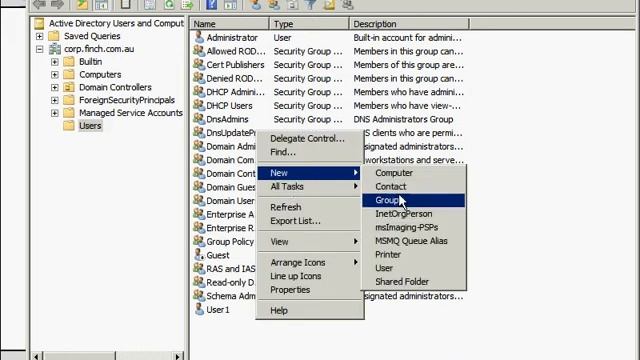640x360 pixels.
Task: Sort by the Type column header
Action: (309, 24)
